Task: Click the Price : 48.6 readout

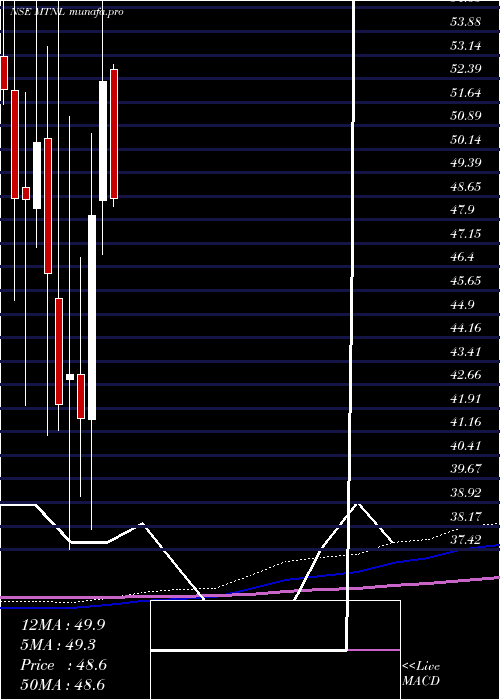Action: point(63,665)
